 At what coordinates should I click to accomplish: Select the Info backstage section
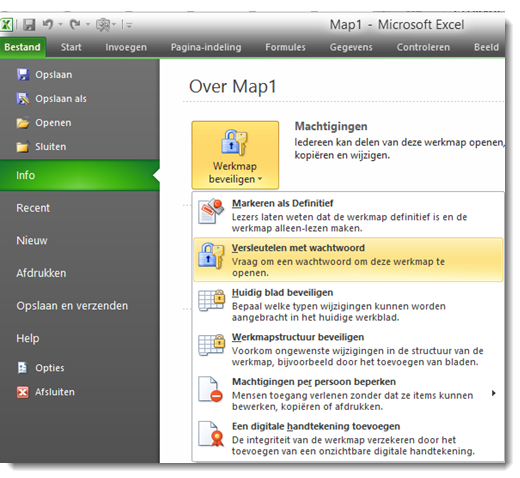[x=80, y=175]
